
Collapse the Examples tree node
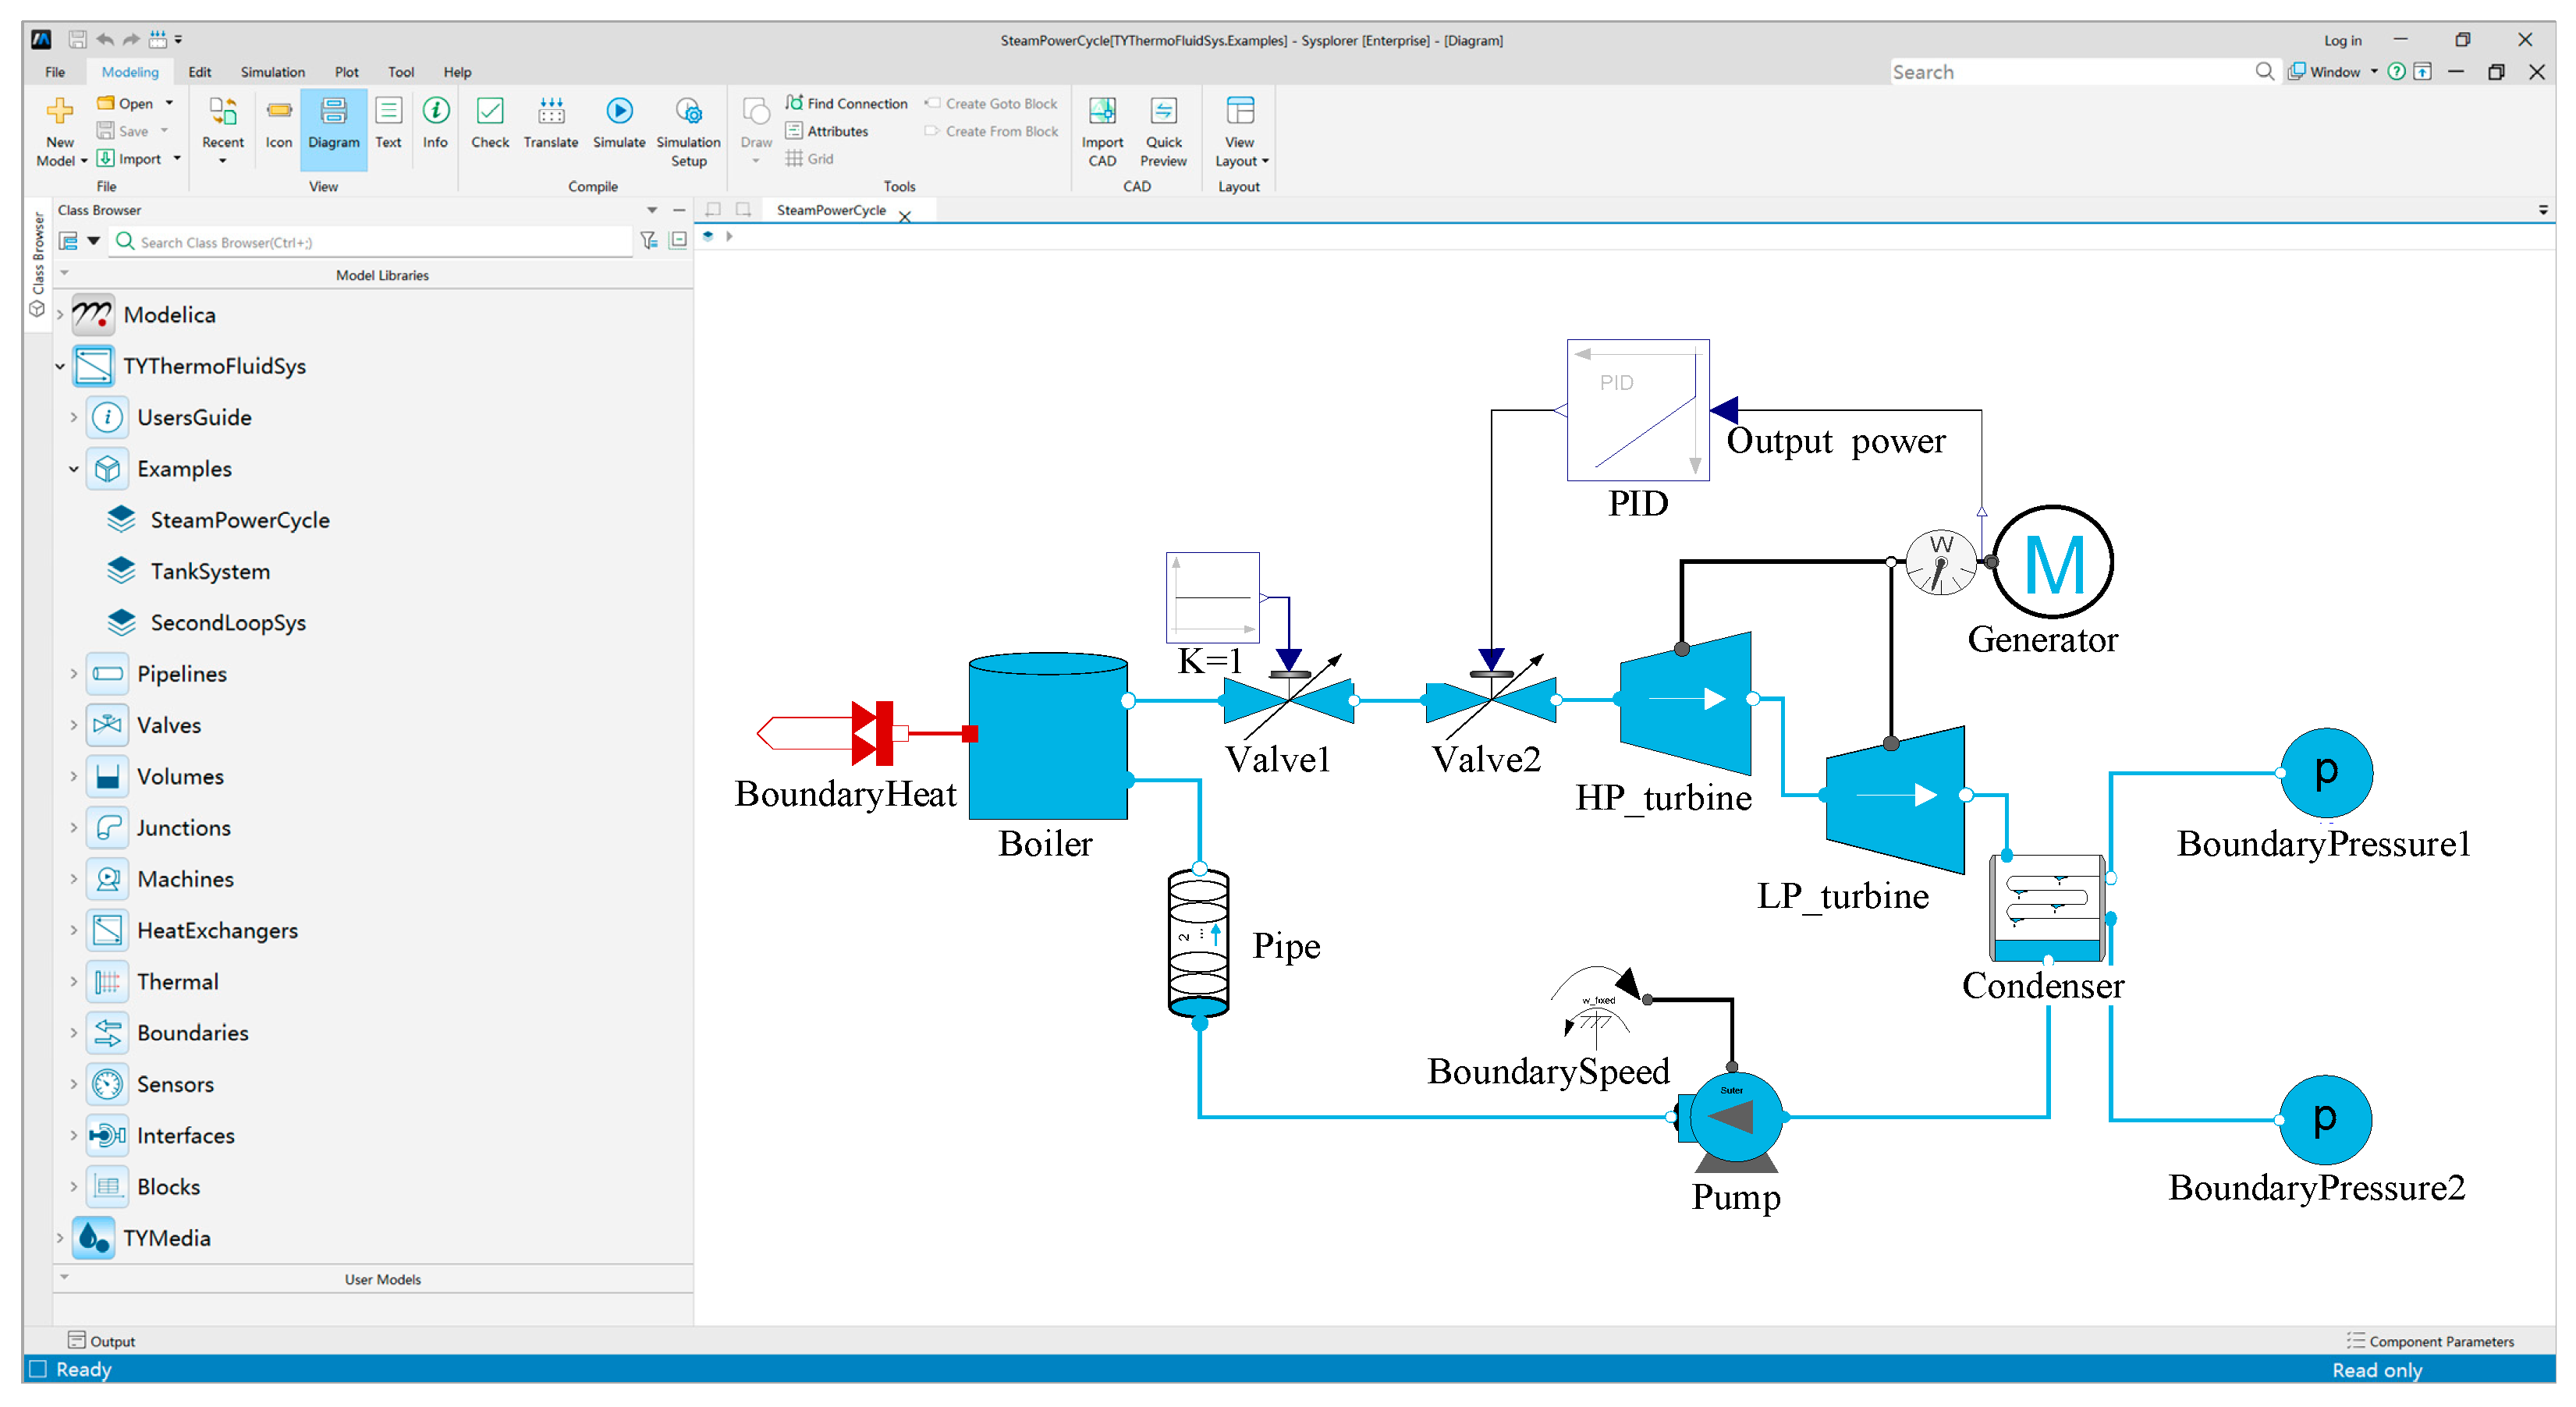pos(73,469)
